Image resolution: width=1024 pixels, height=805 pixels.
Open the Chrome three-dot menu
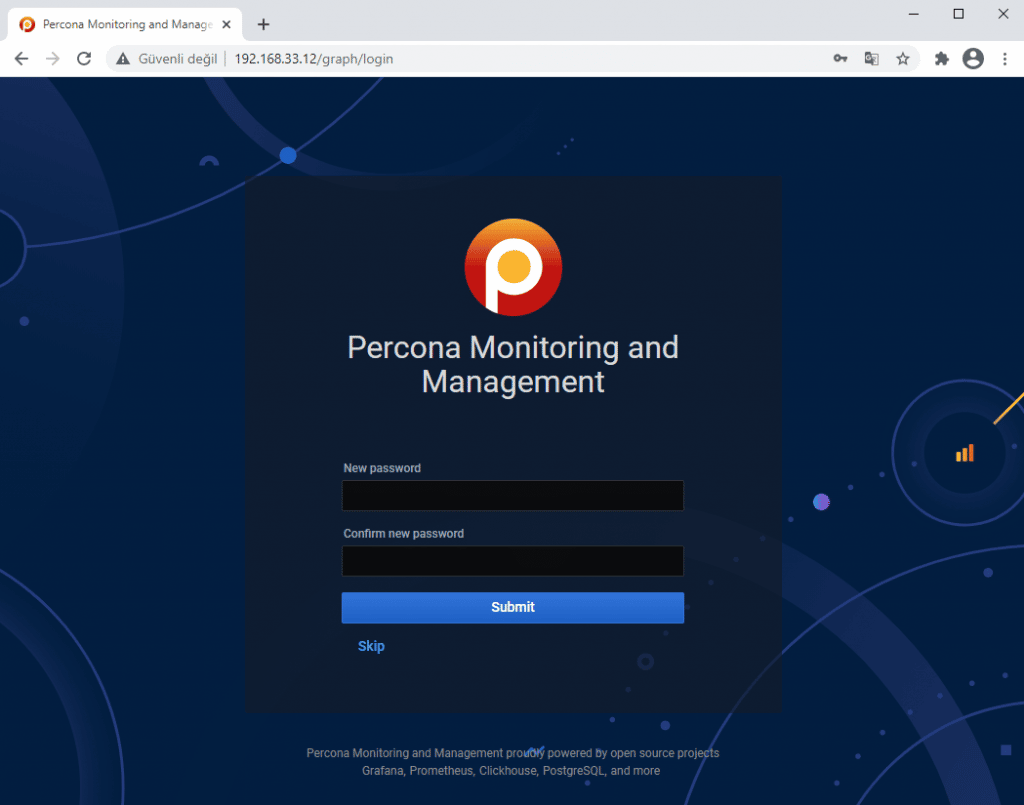click(1006, 58)
